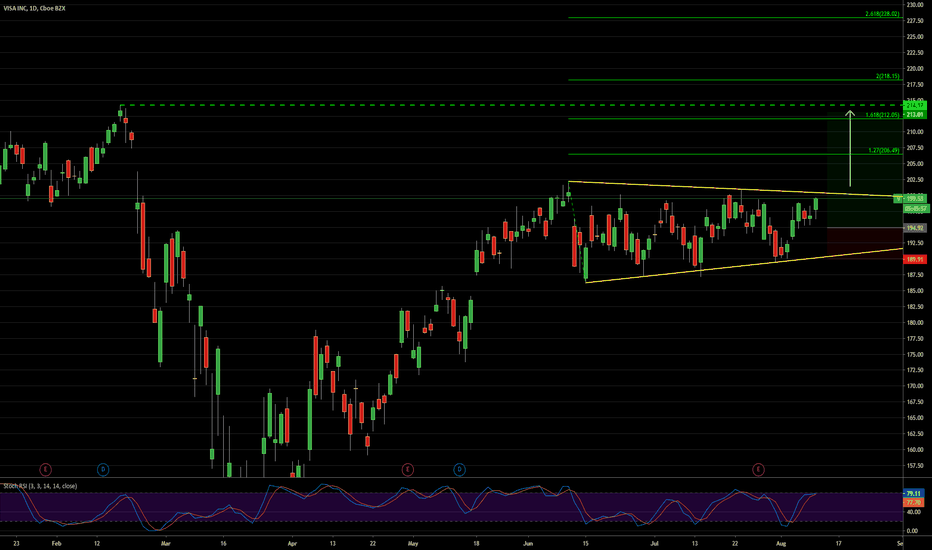Click the 205.00 price axis label
932x550 pixels.
pos(914,164)
